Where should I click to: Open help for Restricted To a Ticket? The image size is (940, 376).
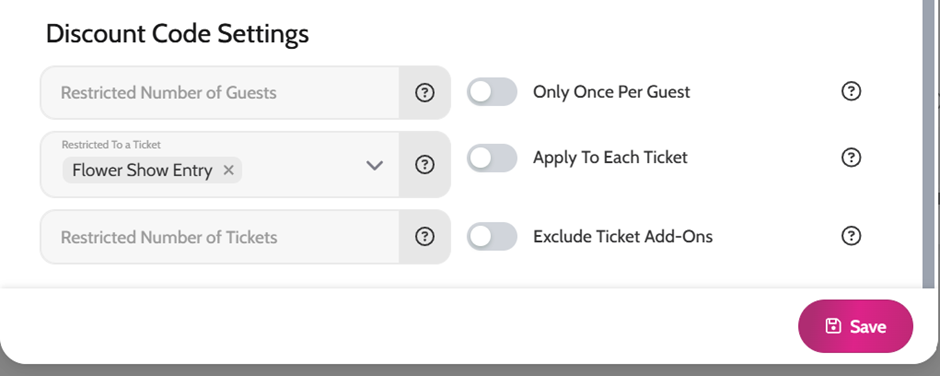(x=424, y=164)
